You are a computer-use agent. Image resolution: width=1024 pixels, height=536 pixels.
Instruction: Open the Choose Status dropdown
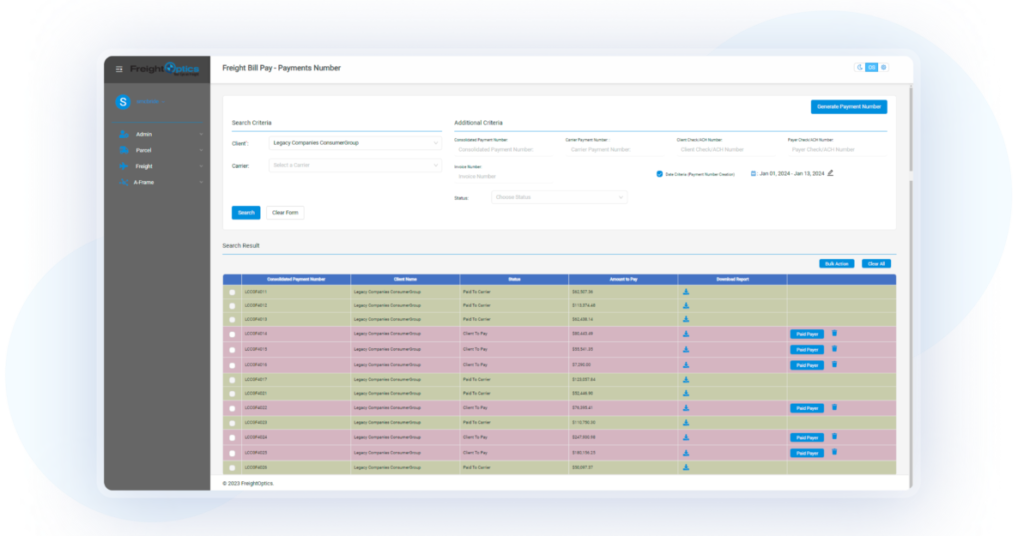(559, 197)
